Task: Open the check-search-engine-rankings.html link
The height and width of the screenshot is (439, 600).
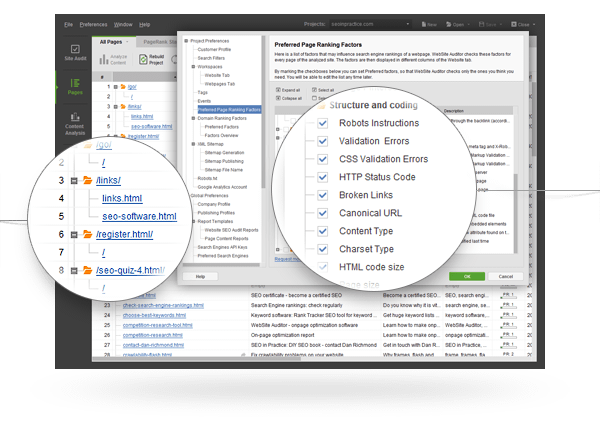Action: point(163,305)
